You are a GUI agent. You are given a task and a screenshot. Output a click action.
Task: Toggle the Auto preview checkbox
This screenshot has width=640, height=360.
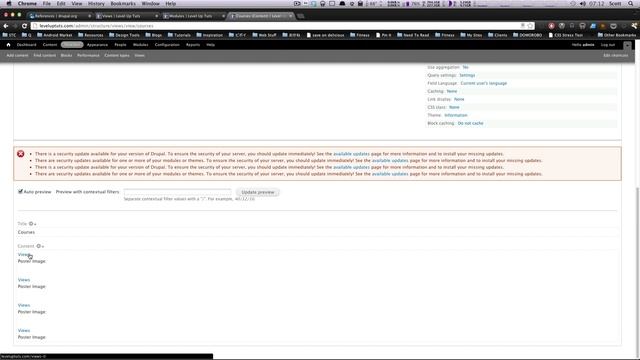20,191
